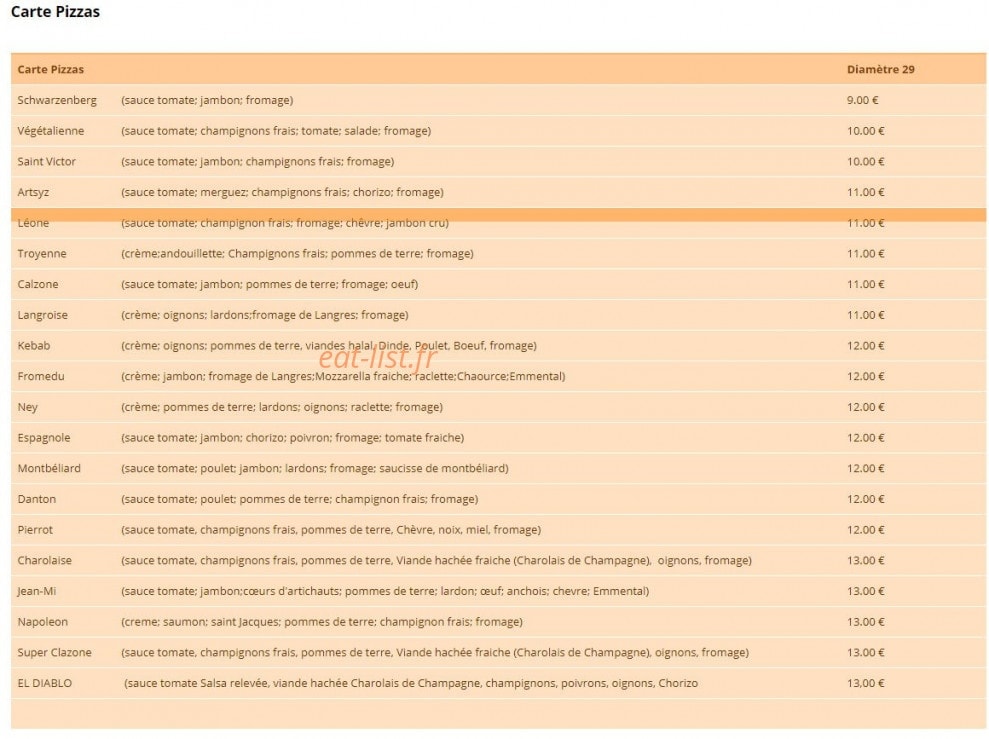Click the EL DIABLO Salsa relevée description

coord(411,683)
